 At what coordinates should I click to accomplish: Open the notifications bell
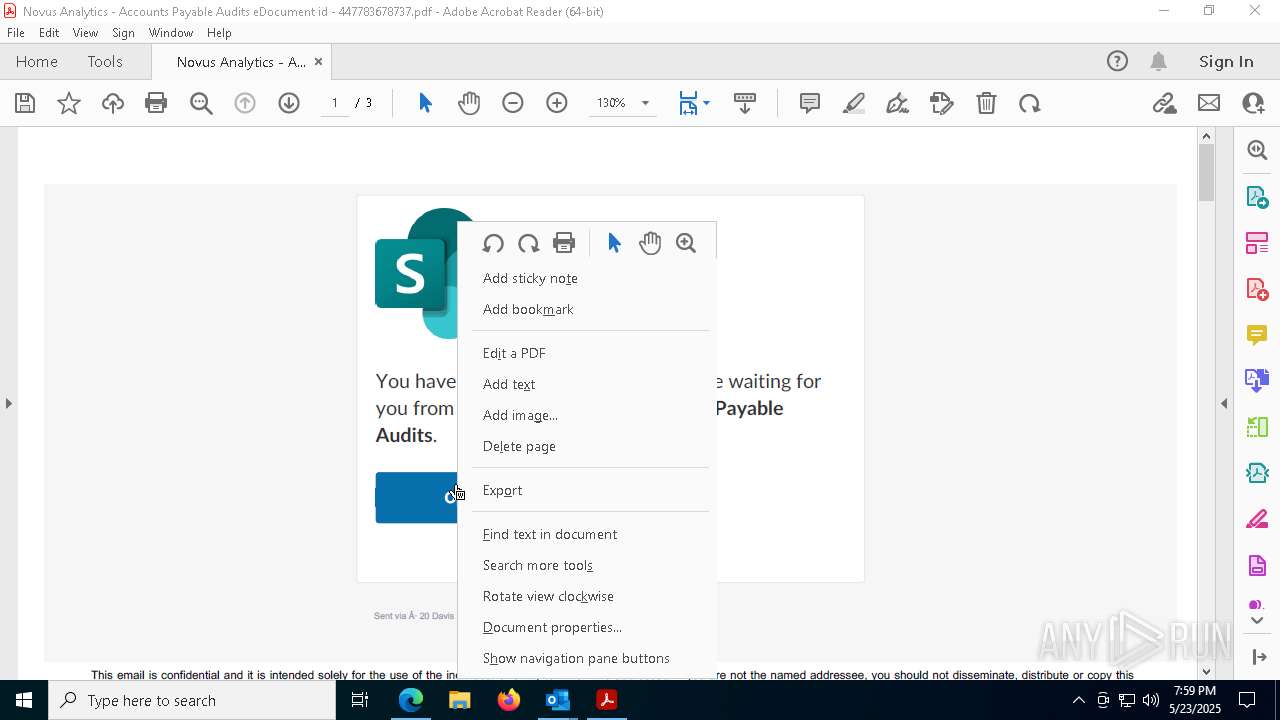coord(1159,61)
